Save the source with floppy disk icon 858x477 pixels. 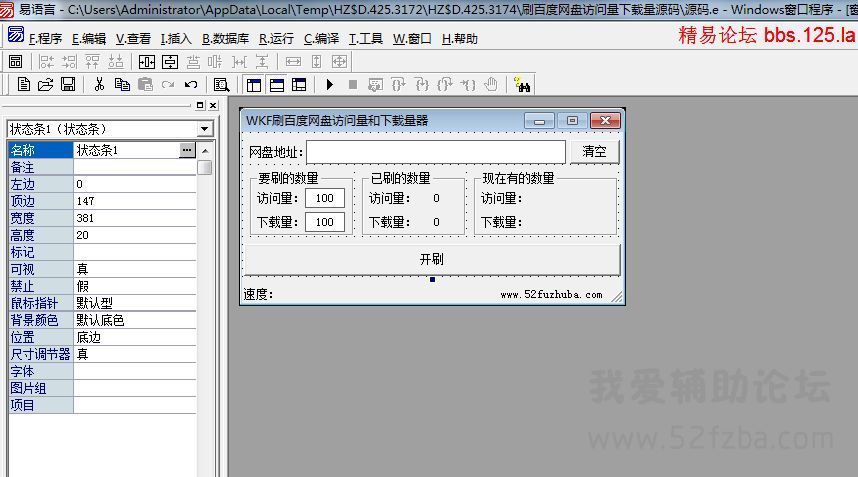click(68, 85)
